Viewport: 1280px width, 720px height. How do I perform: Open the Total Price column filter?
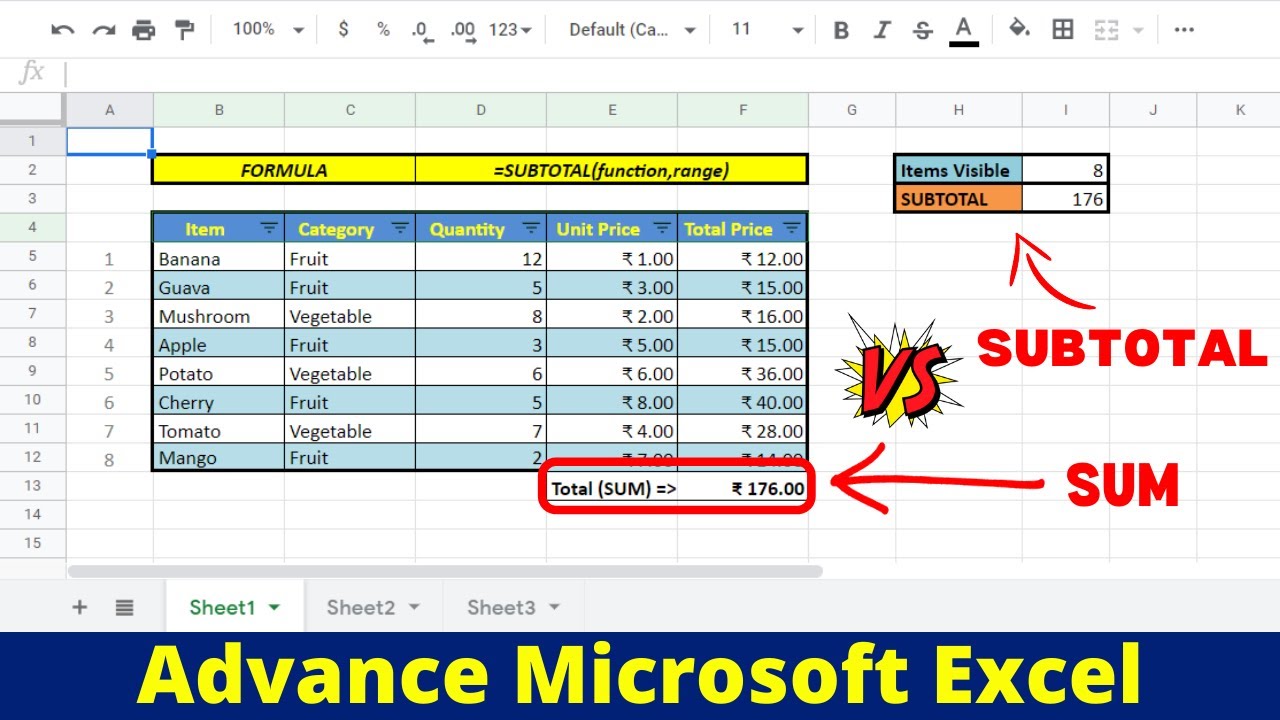[792, 229]
